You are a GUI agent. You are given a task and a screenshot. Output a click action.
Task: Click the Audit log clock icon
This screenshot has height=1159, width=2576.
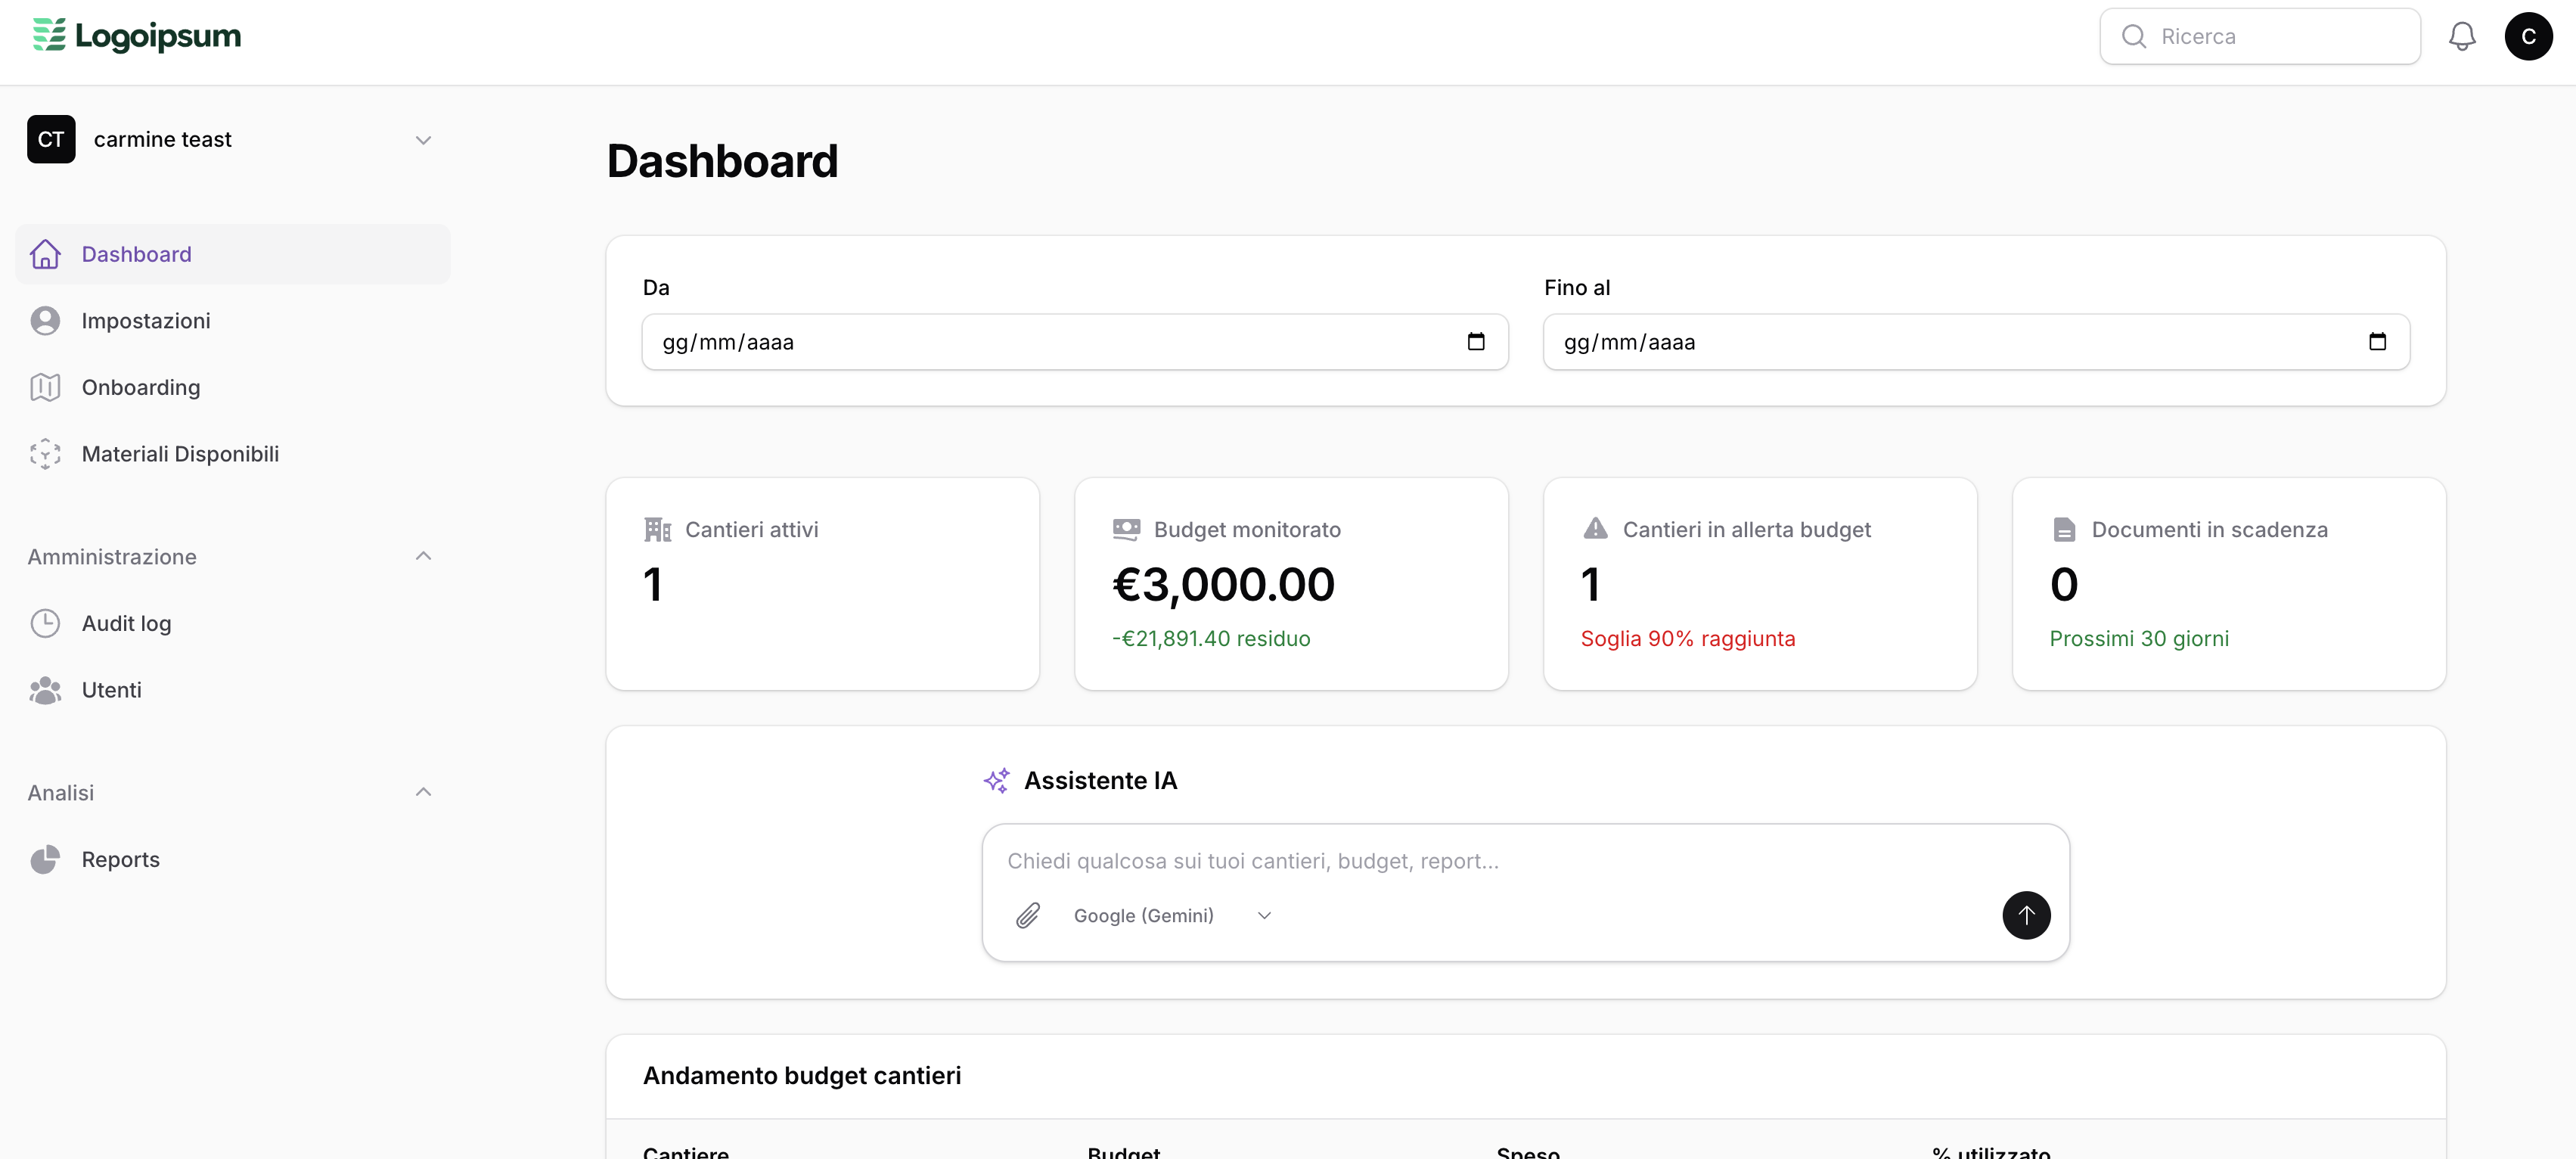(45, 623)
